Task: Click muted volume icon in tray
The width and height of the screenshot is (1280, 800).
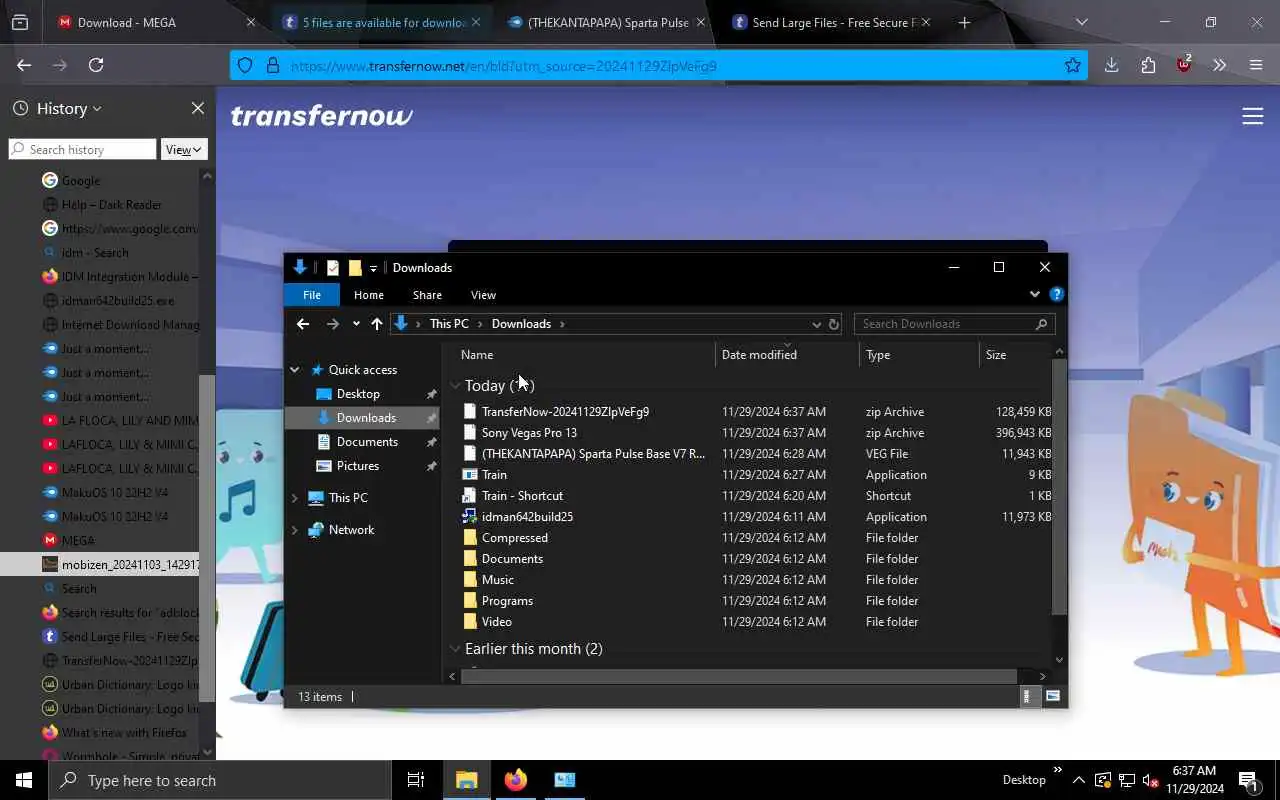Action: coord(1150,781)
